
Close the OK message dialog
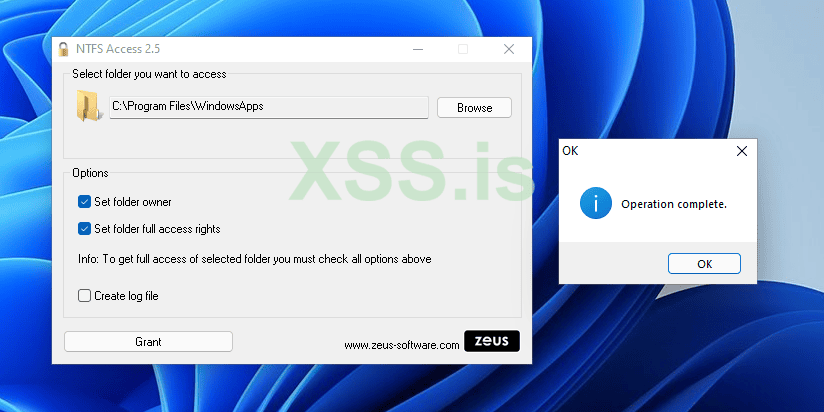(741, 151)
